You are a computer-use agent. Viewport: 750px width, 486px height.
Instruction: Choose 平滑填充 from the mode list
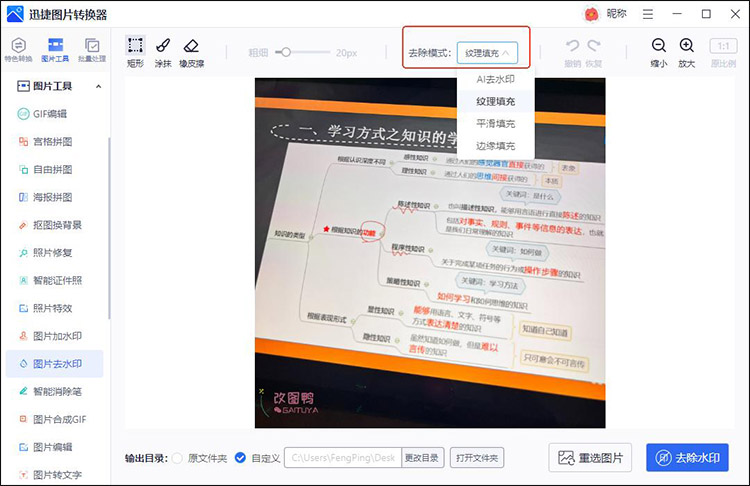(495, 124)
